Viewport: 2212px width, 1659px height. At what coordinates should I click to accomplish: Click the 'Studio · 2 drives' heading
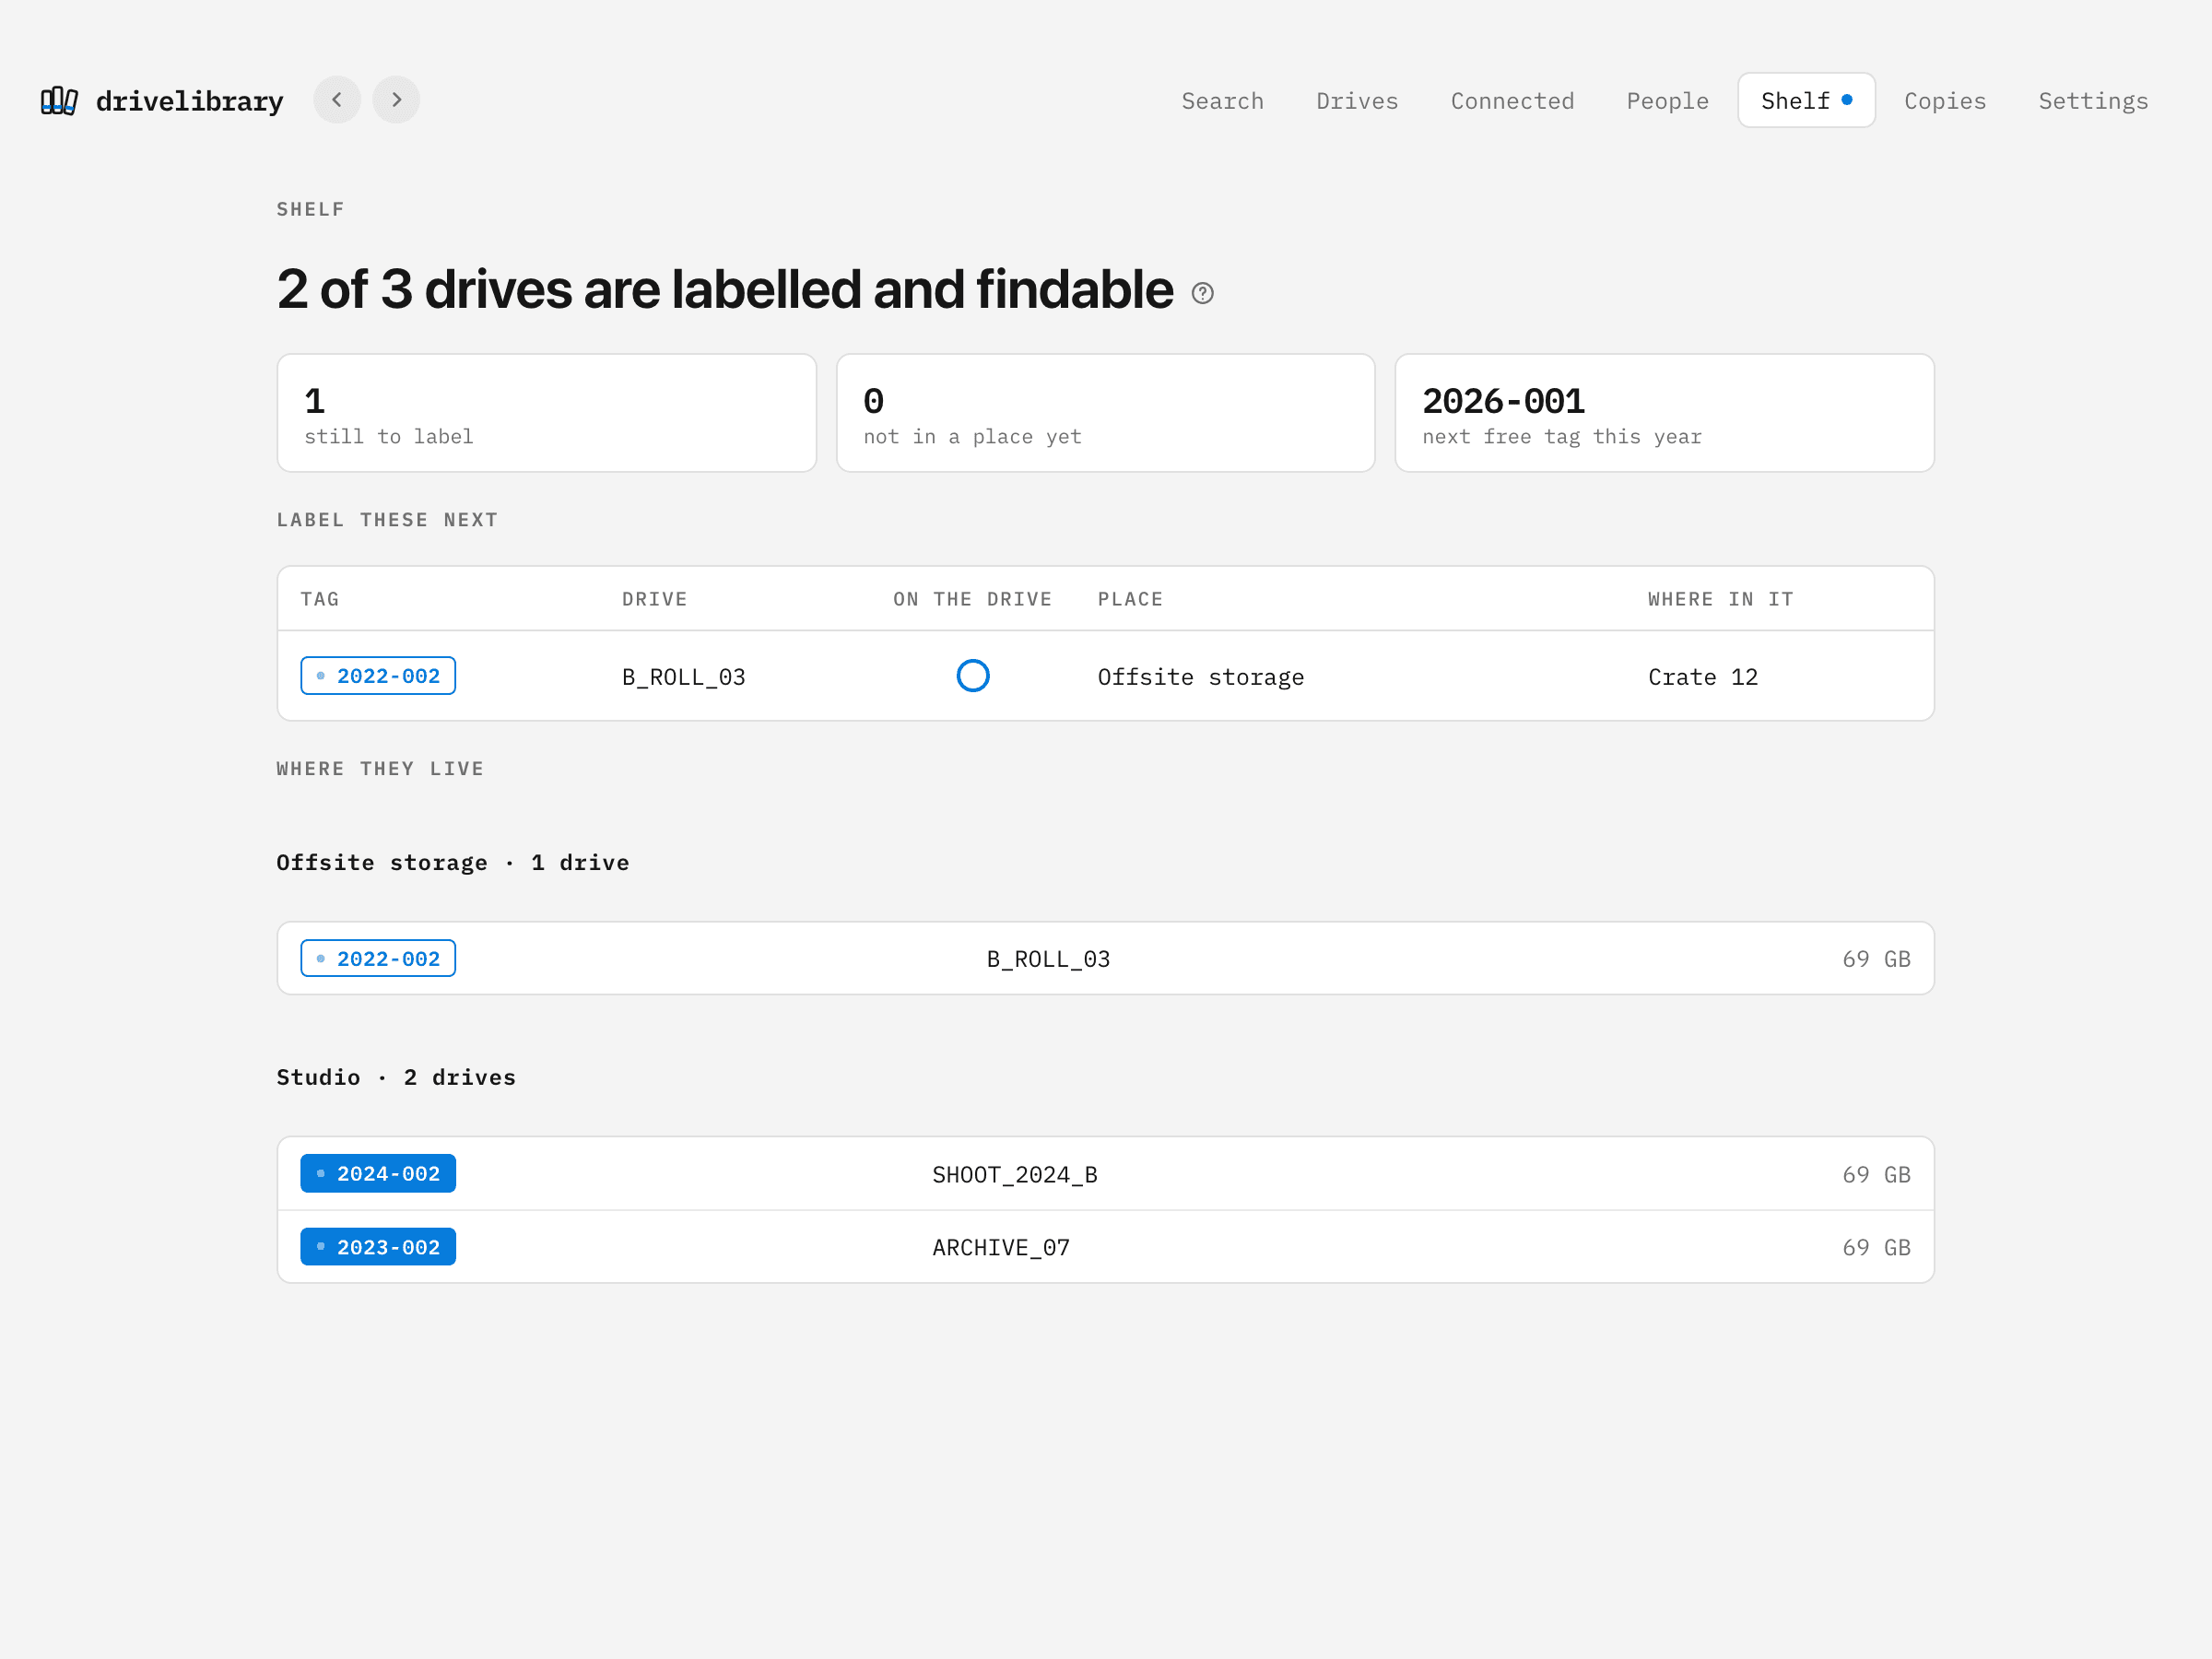396,1077
